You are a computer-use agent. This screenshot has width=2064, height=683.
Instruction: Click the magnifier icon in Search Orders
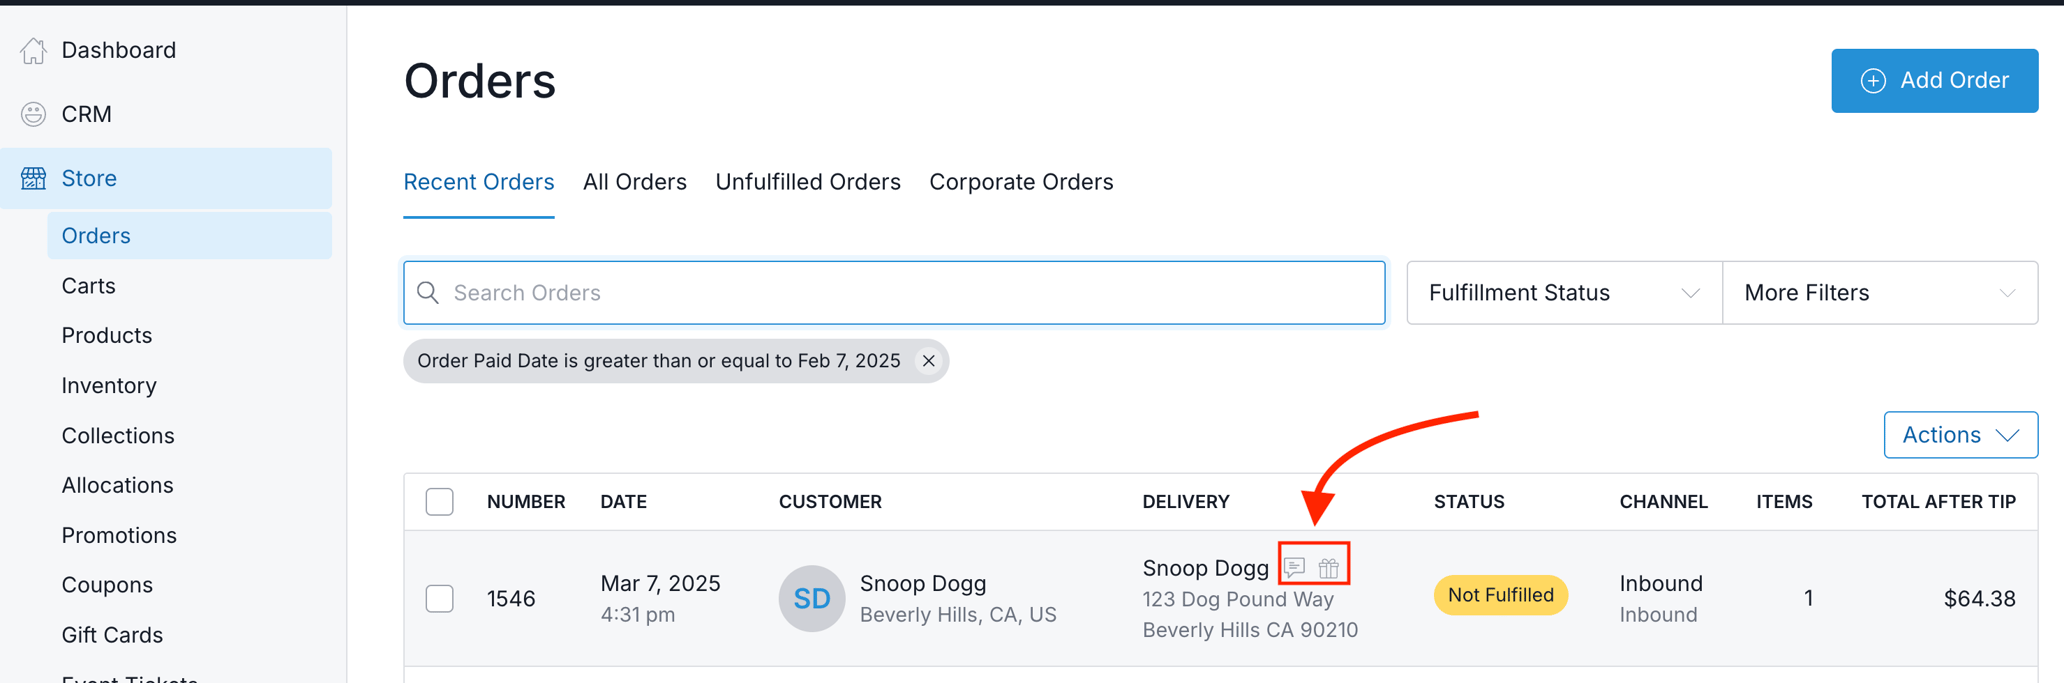coord(428,292)
